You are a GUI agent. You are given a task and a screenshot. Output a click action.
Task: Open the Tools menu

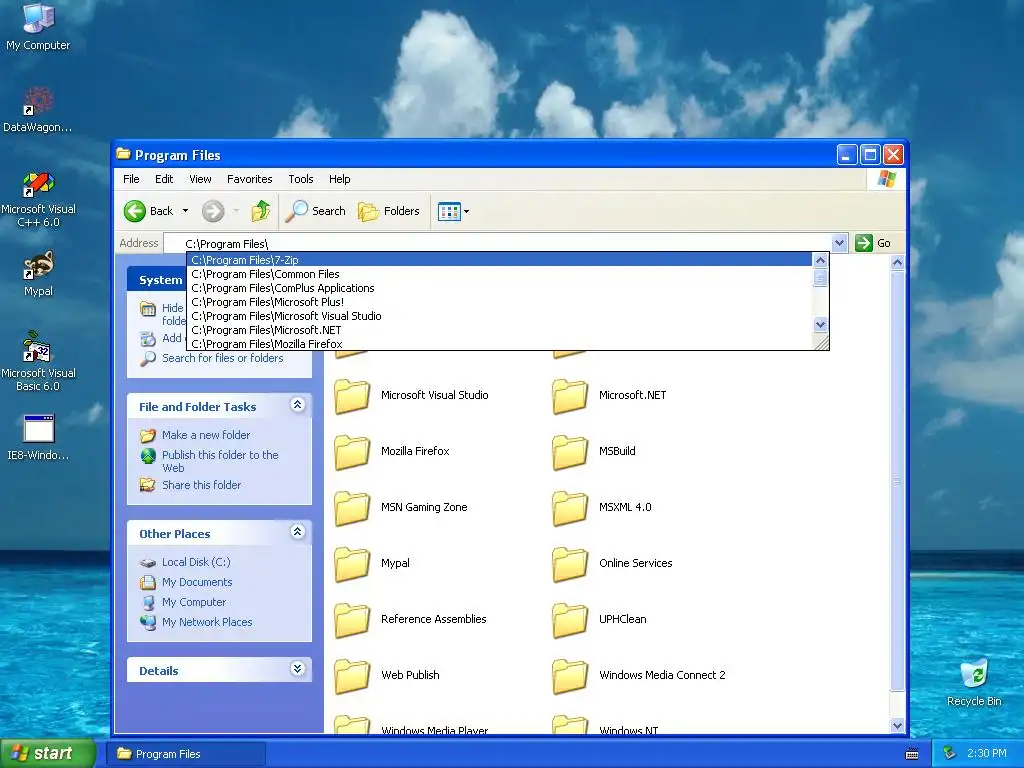[300, 179]
